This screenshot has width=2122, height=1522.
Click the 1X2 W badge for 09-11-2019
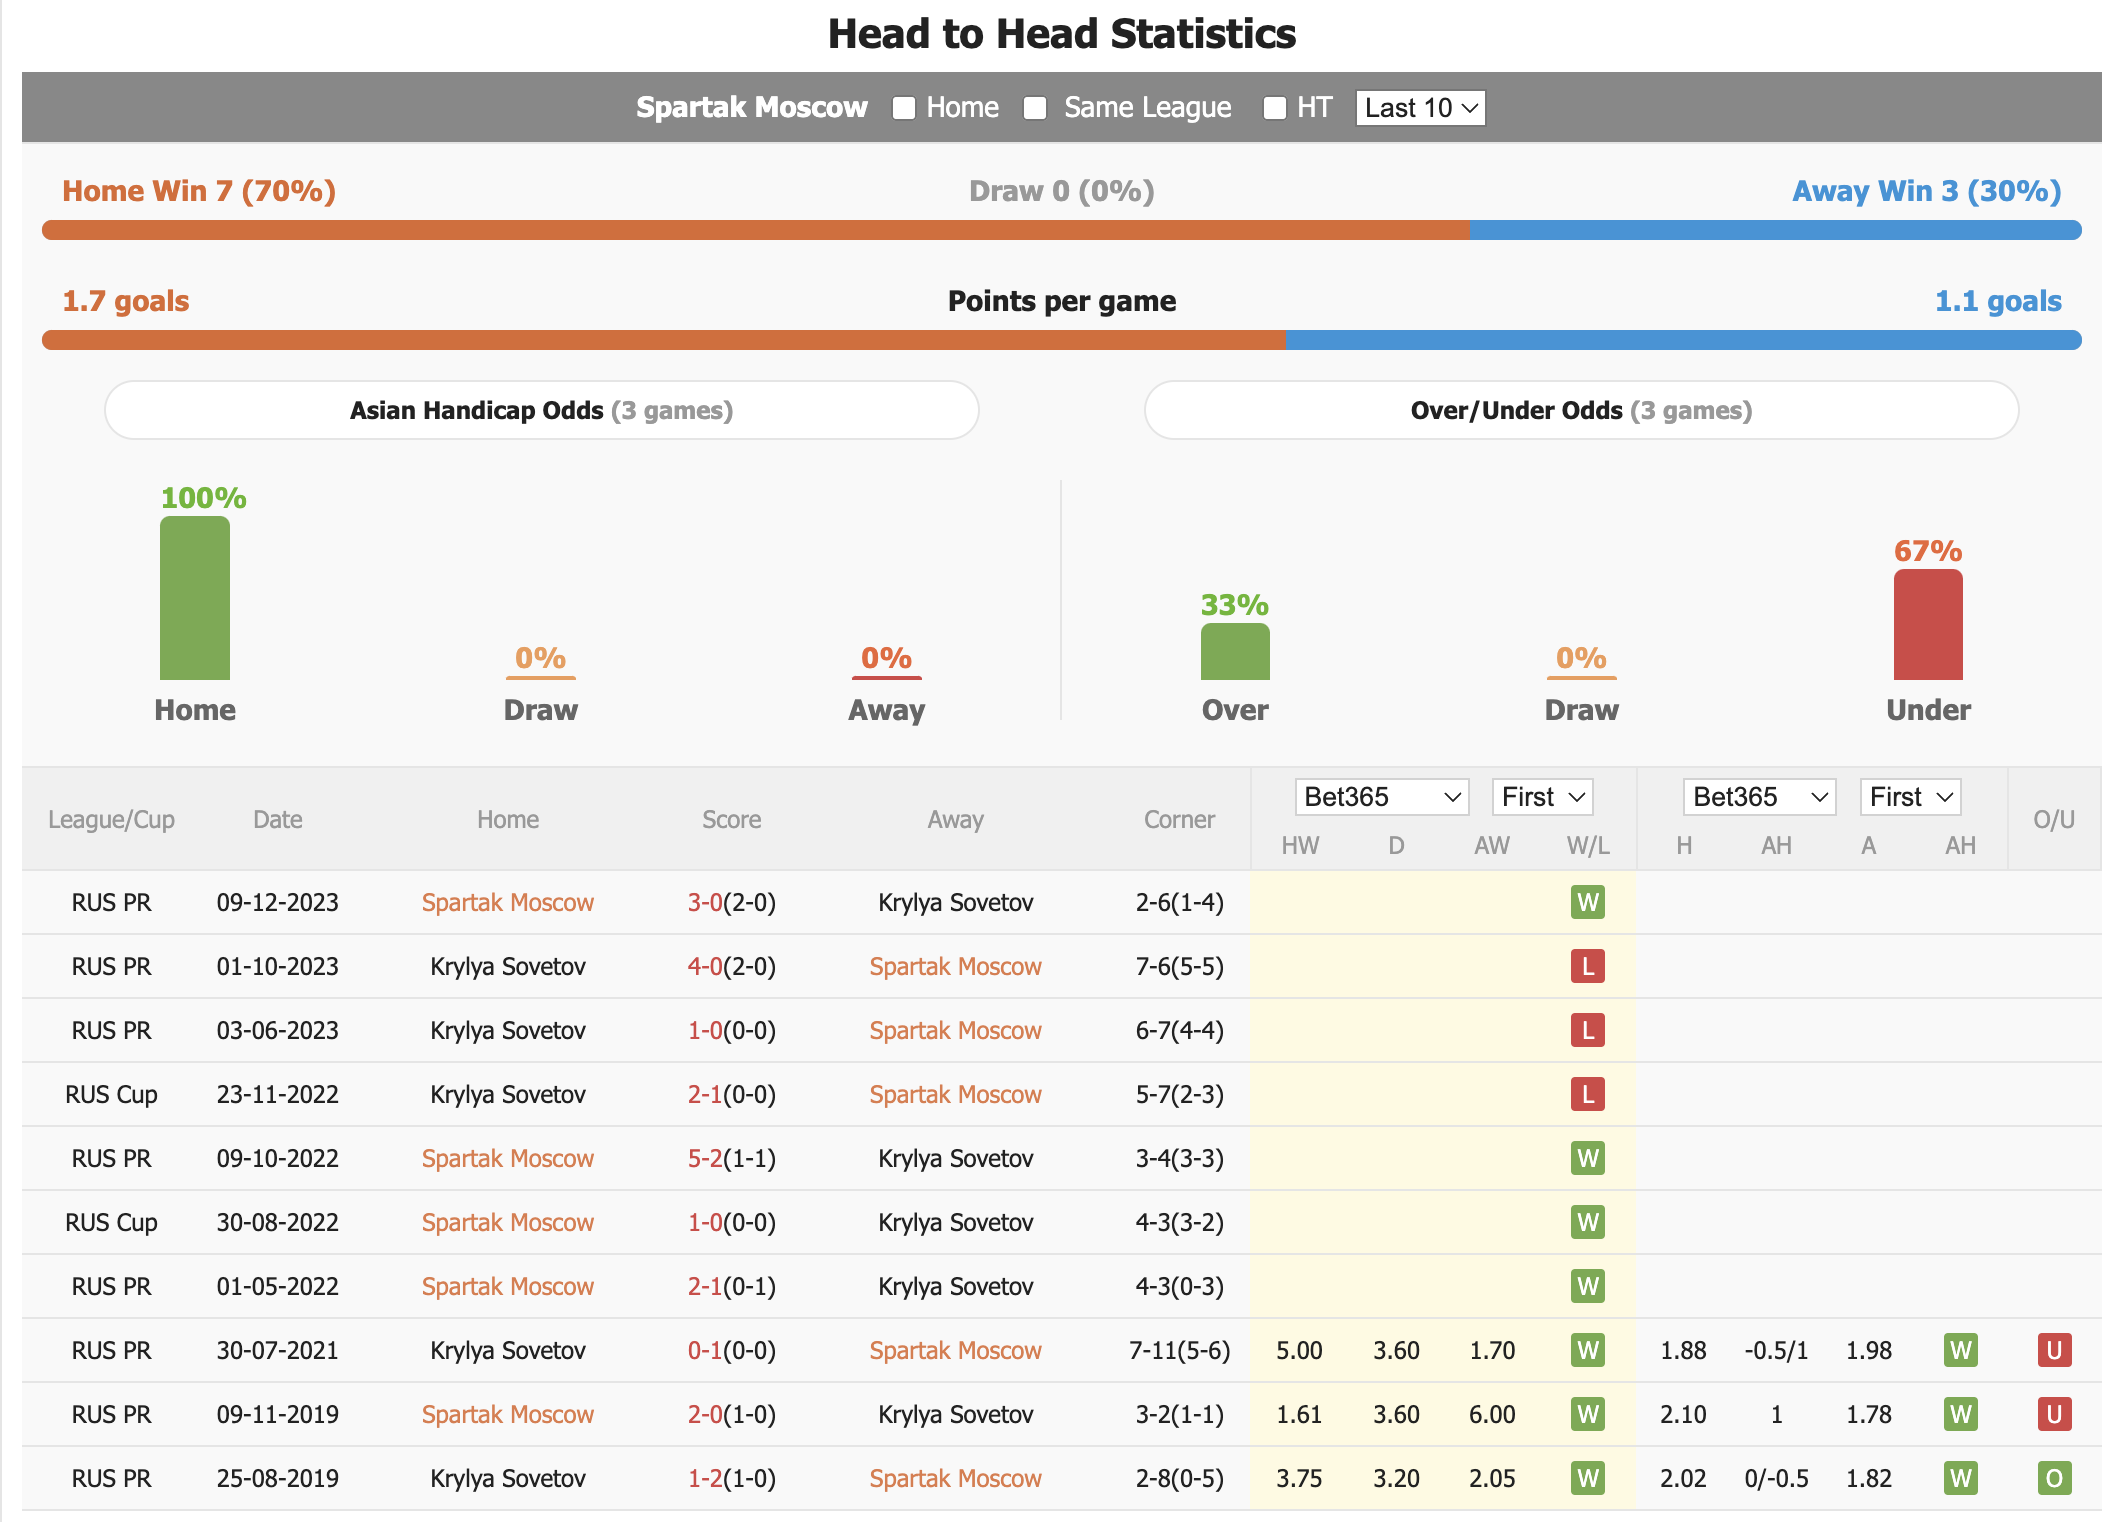pyautogui.click(x=1588, y=1414)
